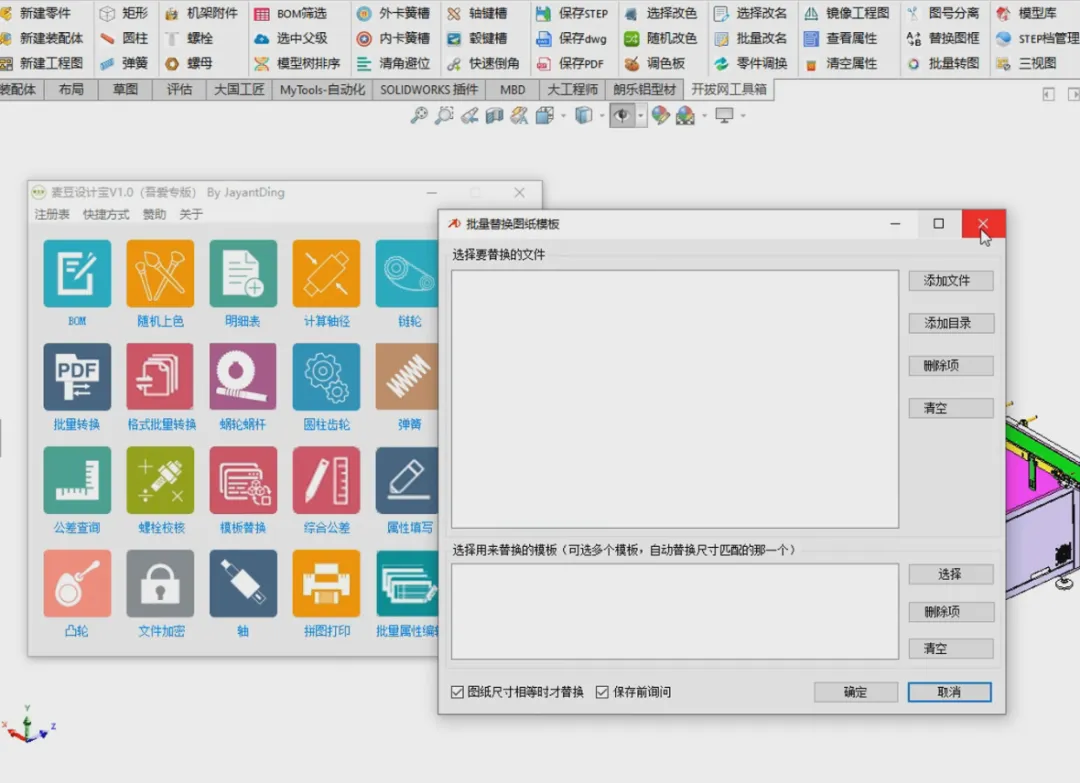Click the 确定 button
This screenshot has height=783, width=1080.
pos(855,692)
